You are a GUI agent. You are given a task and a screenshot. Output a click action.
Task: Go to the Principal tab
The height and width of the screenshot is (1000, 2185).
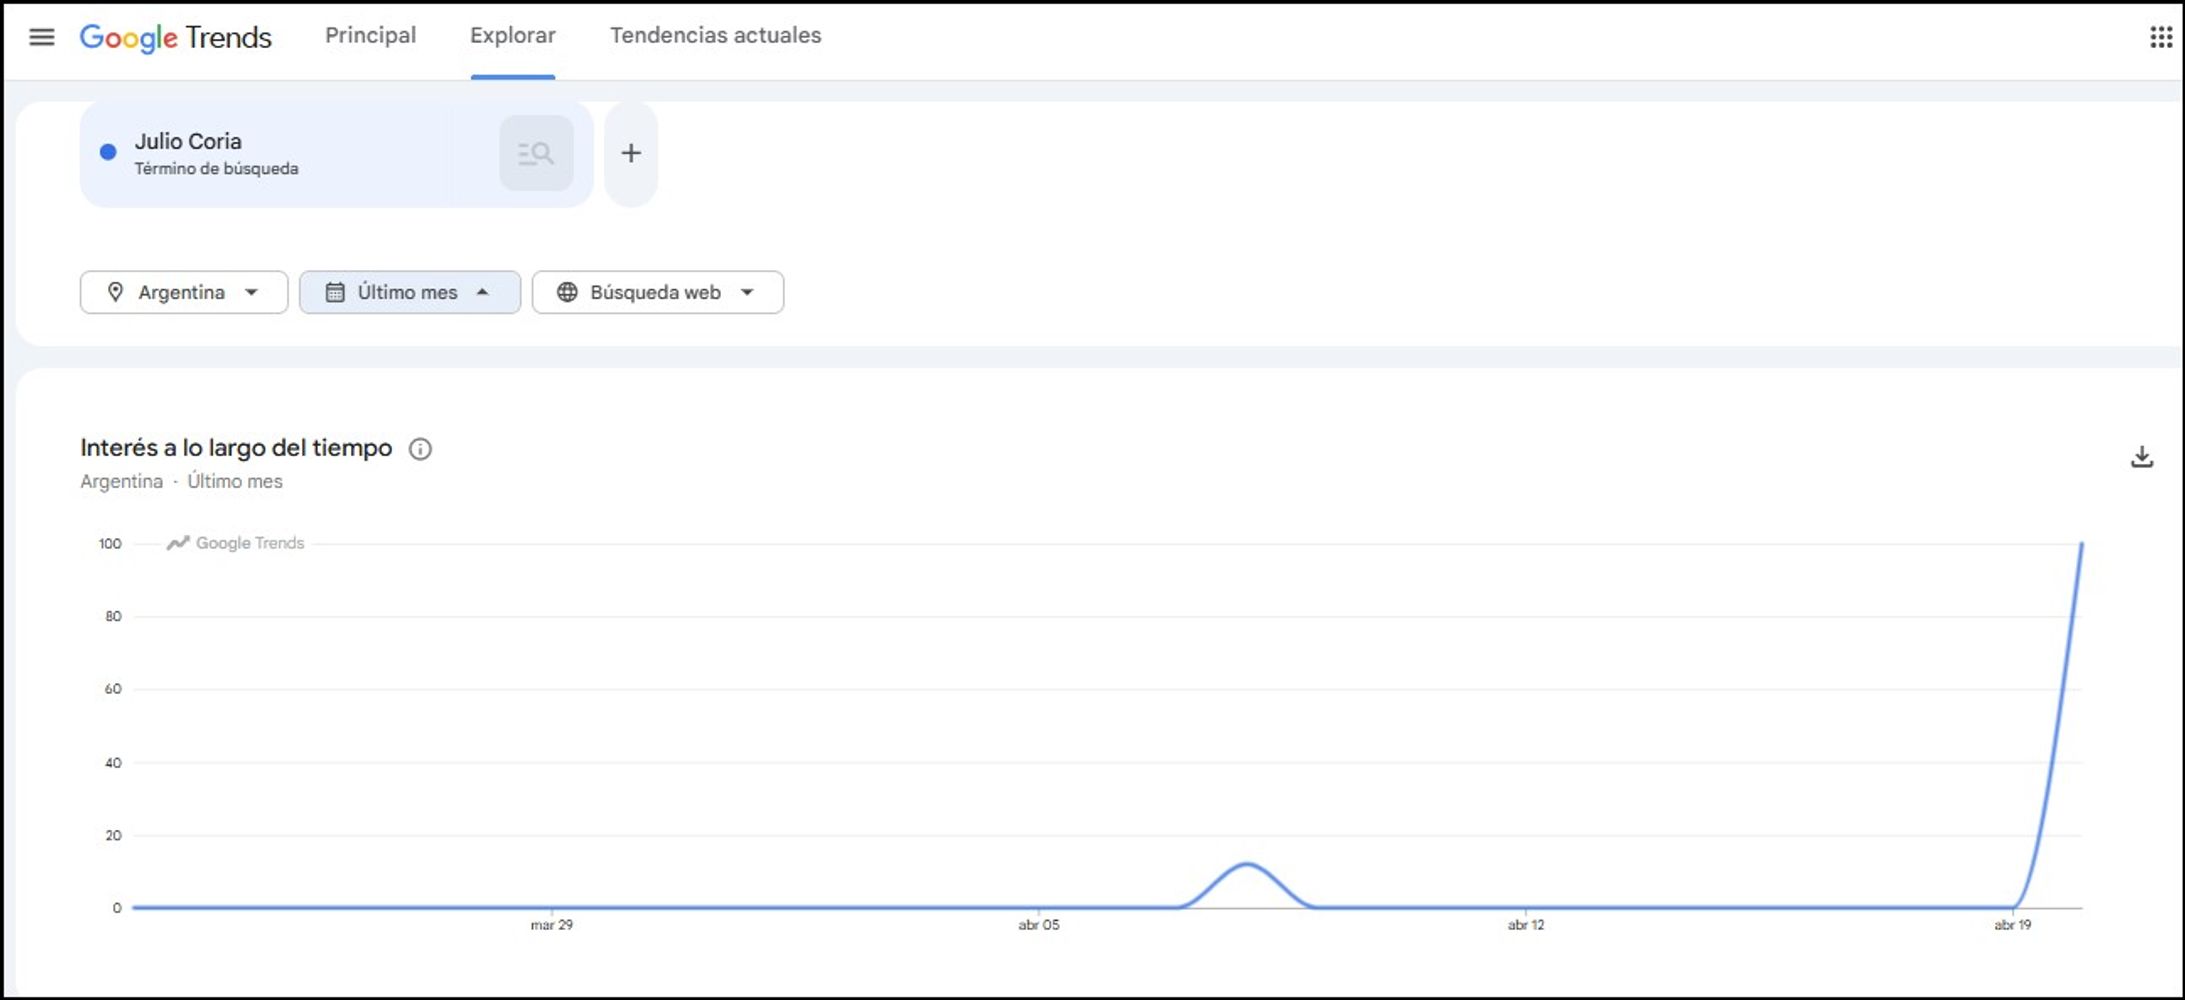(x=370, y=35)
